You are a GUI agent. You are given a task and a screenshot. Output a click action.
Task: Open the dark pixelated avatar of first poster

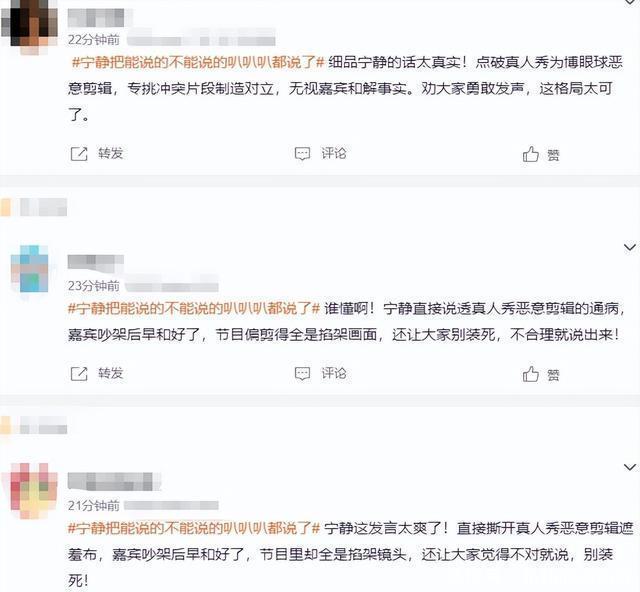(x=29, y=24)
